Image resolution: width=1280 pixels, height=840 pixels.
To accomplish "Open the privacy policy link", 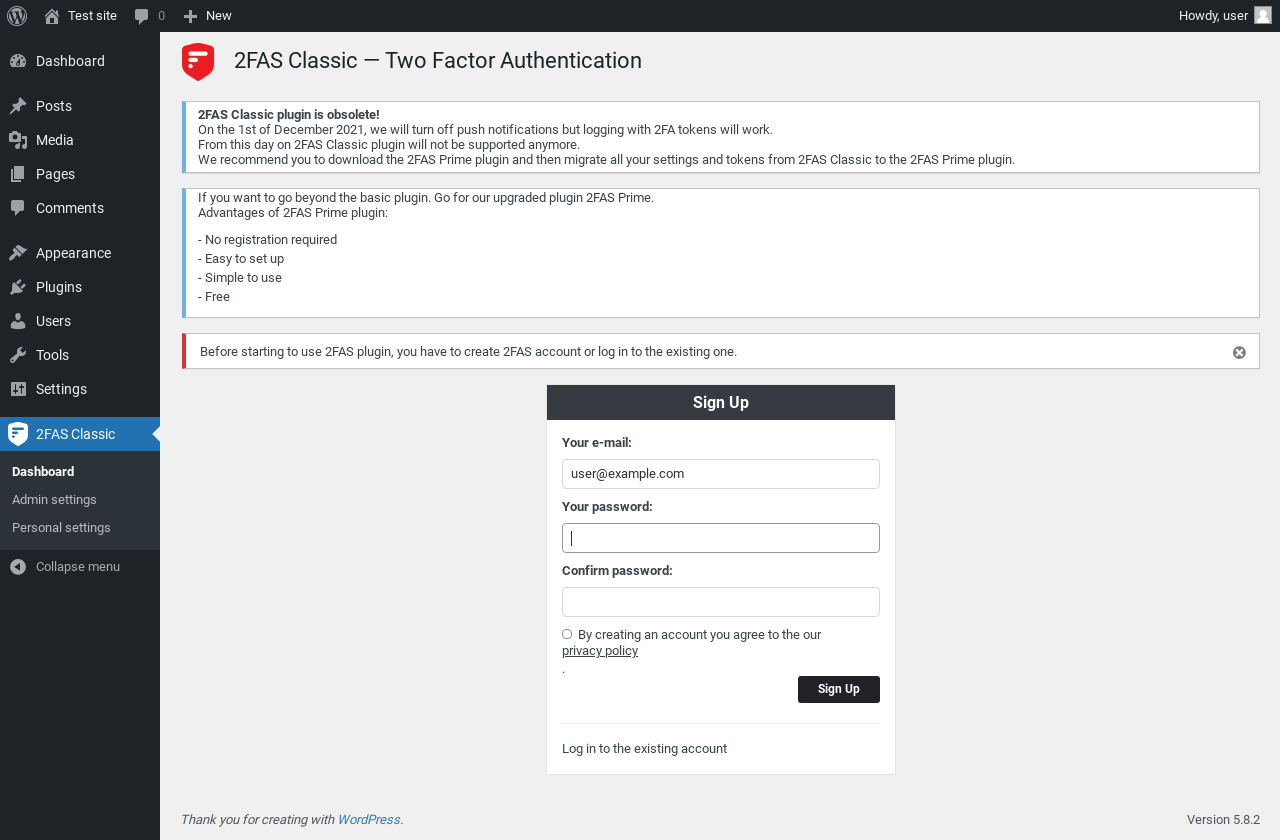I will (x=600, y=651).
